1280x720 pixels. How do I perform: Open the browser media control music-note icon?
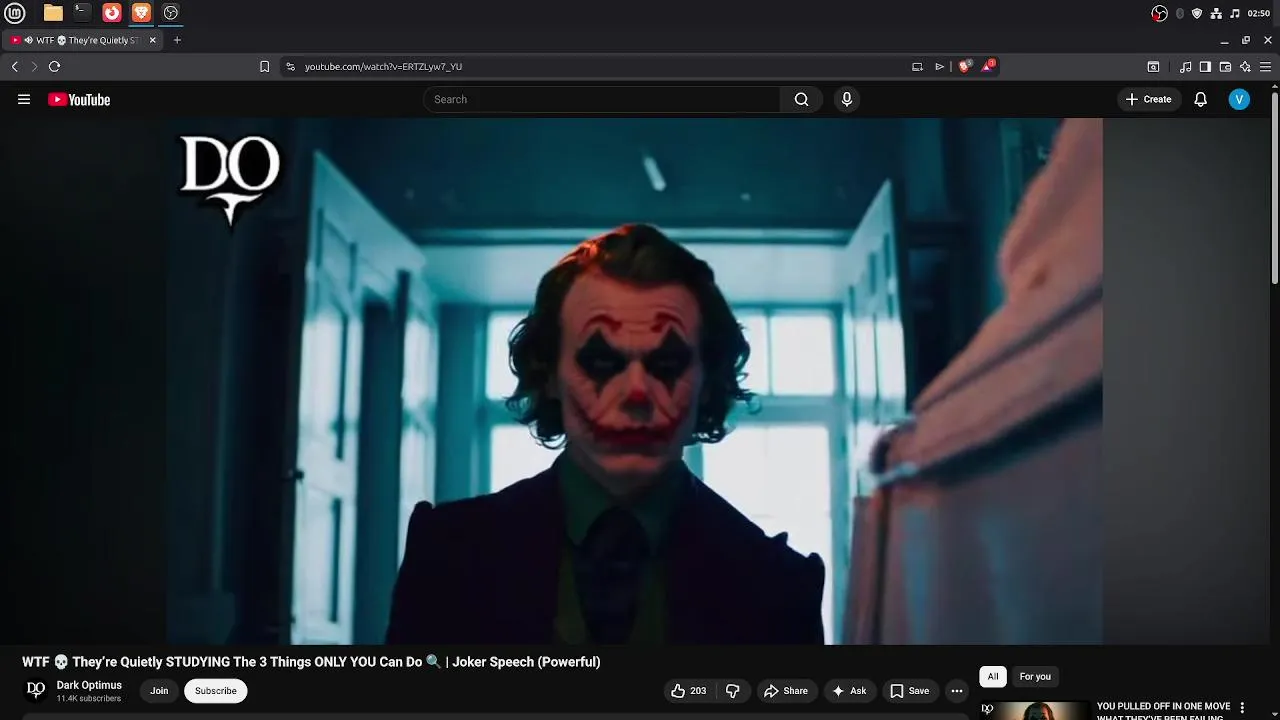1185,66
